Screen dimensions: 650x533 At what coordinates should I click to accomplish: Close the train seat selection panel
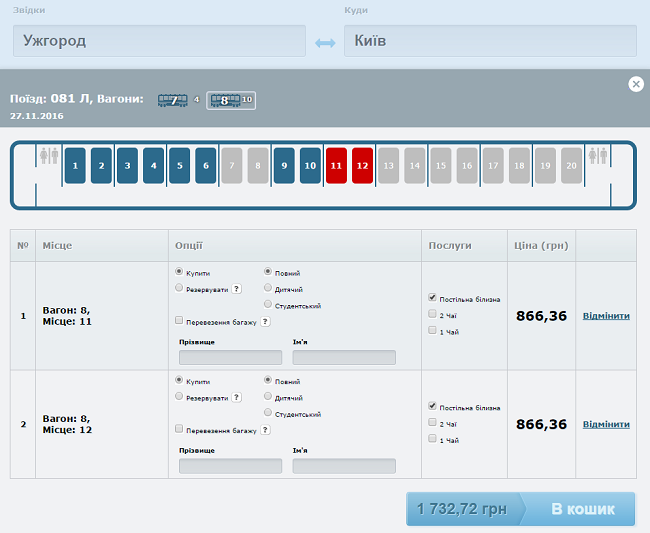(x=636, y=84)
